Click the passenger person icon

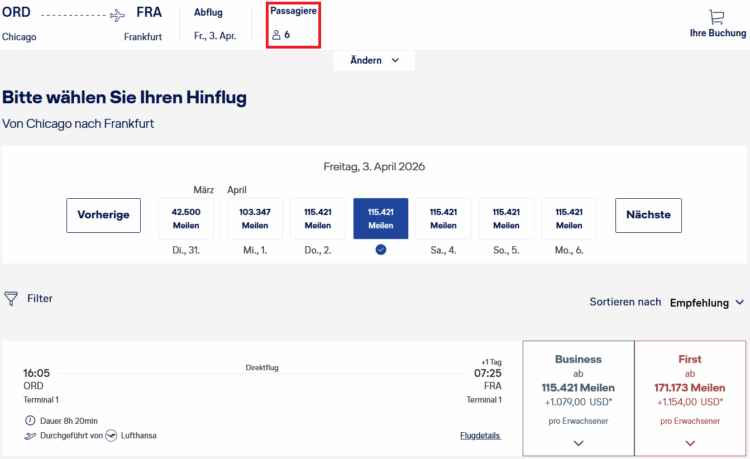coord(276,34)
